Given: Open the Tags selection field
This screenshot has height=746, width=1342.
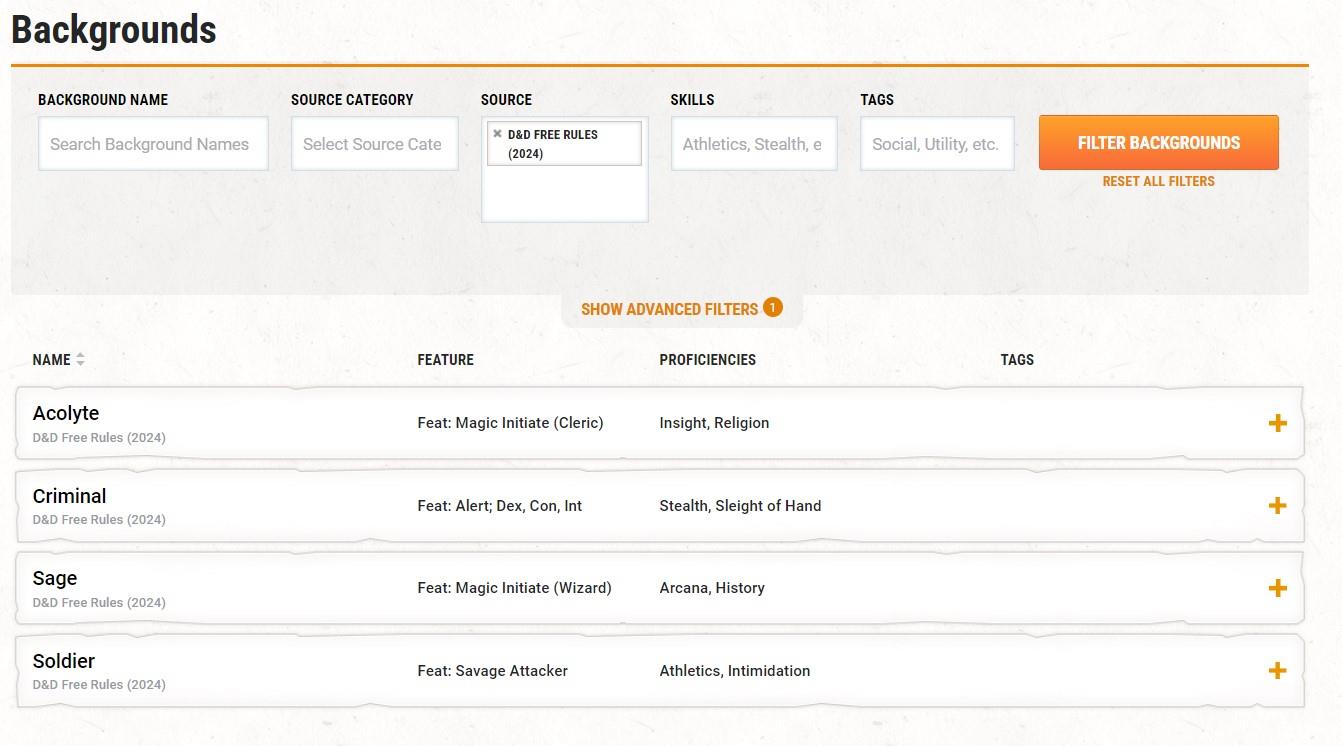Looking at the screenshot, I should coord(936,144).
